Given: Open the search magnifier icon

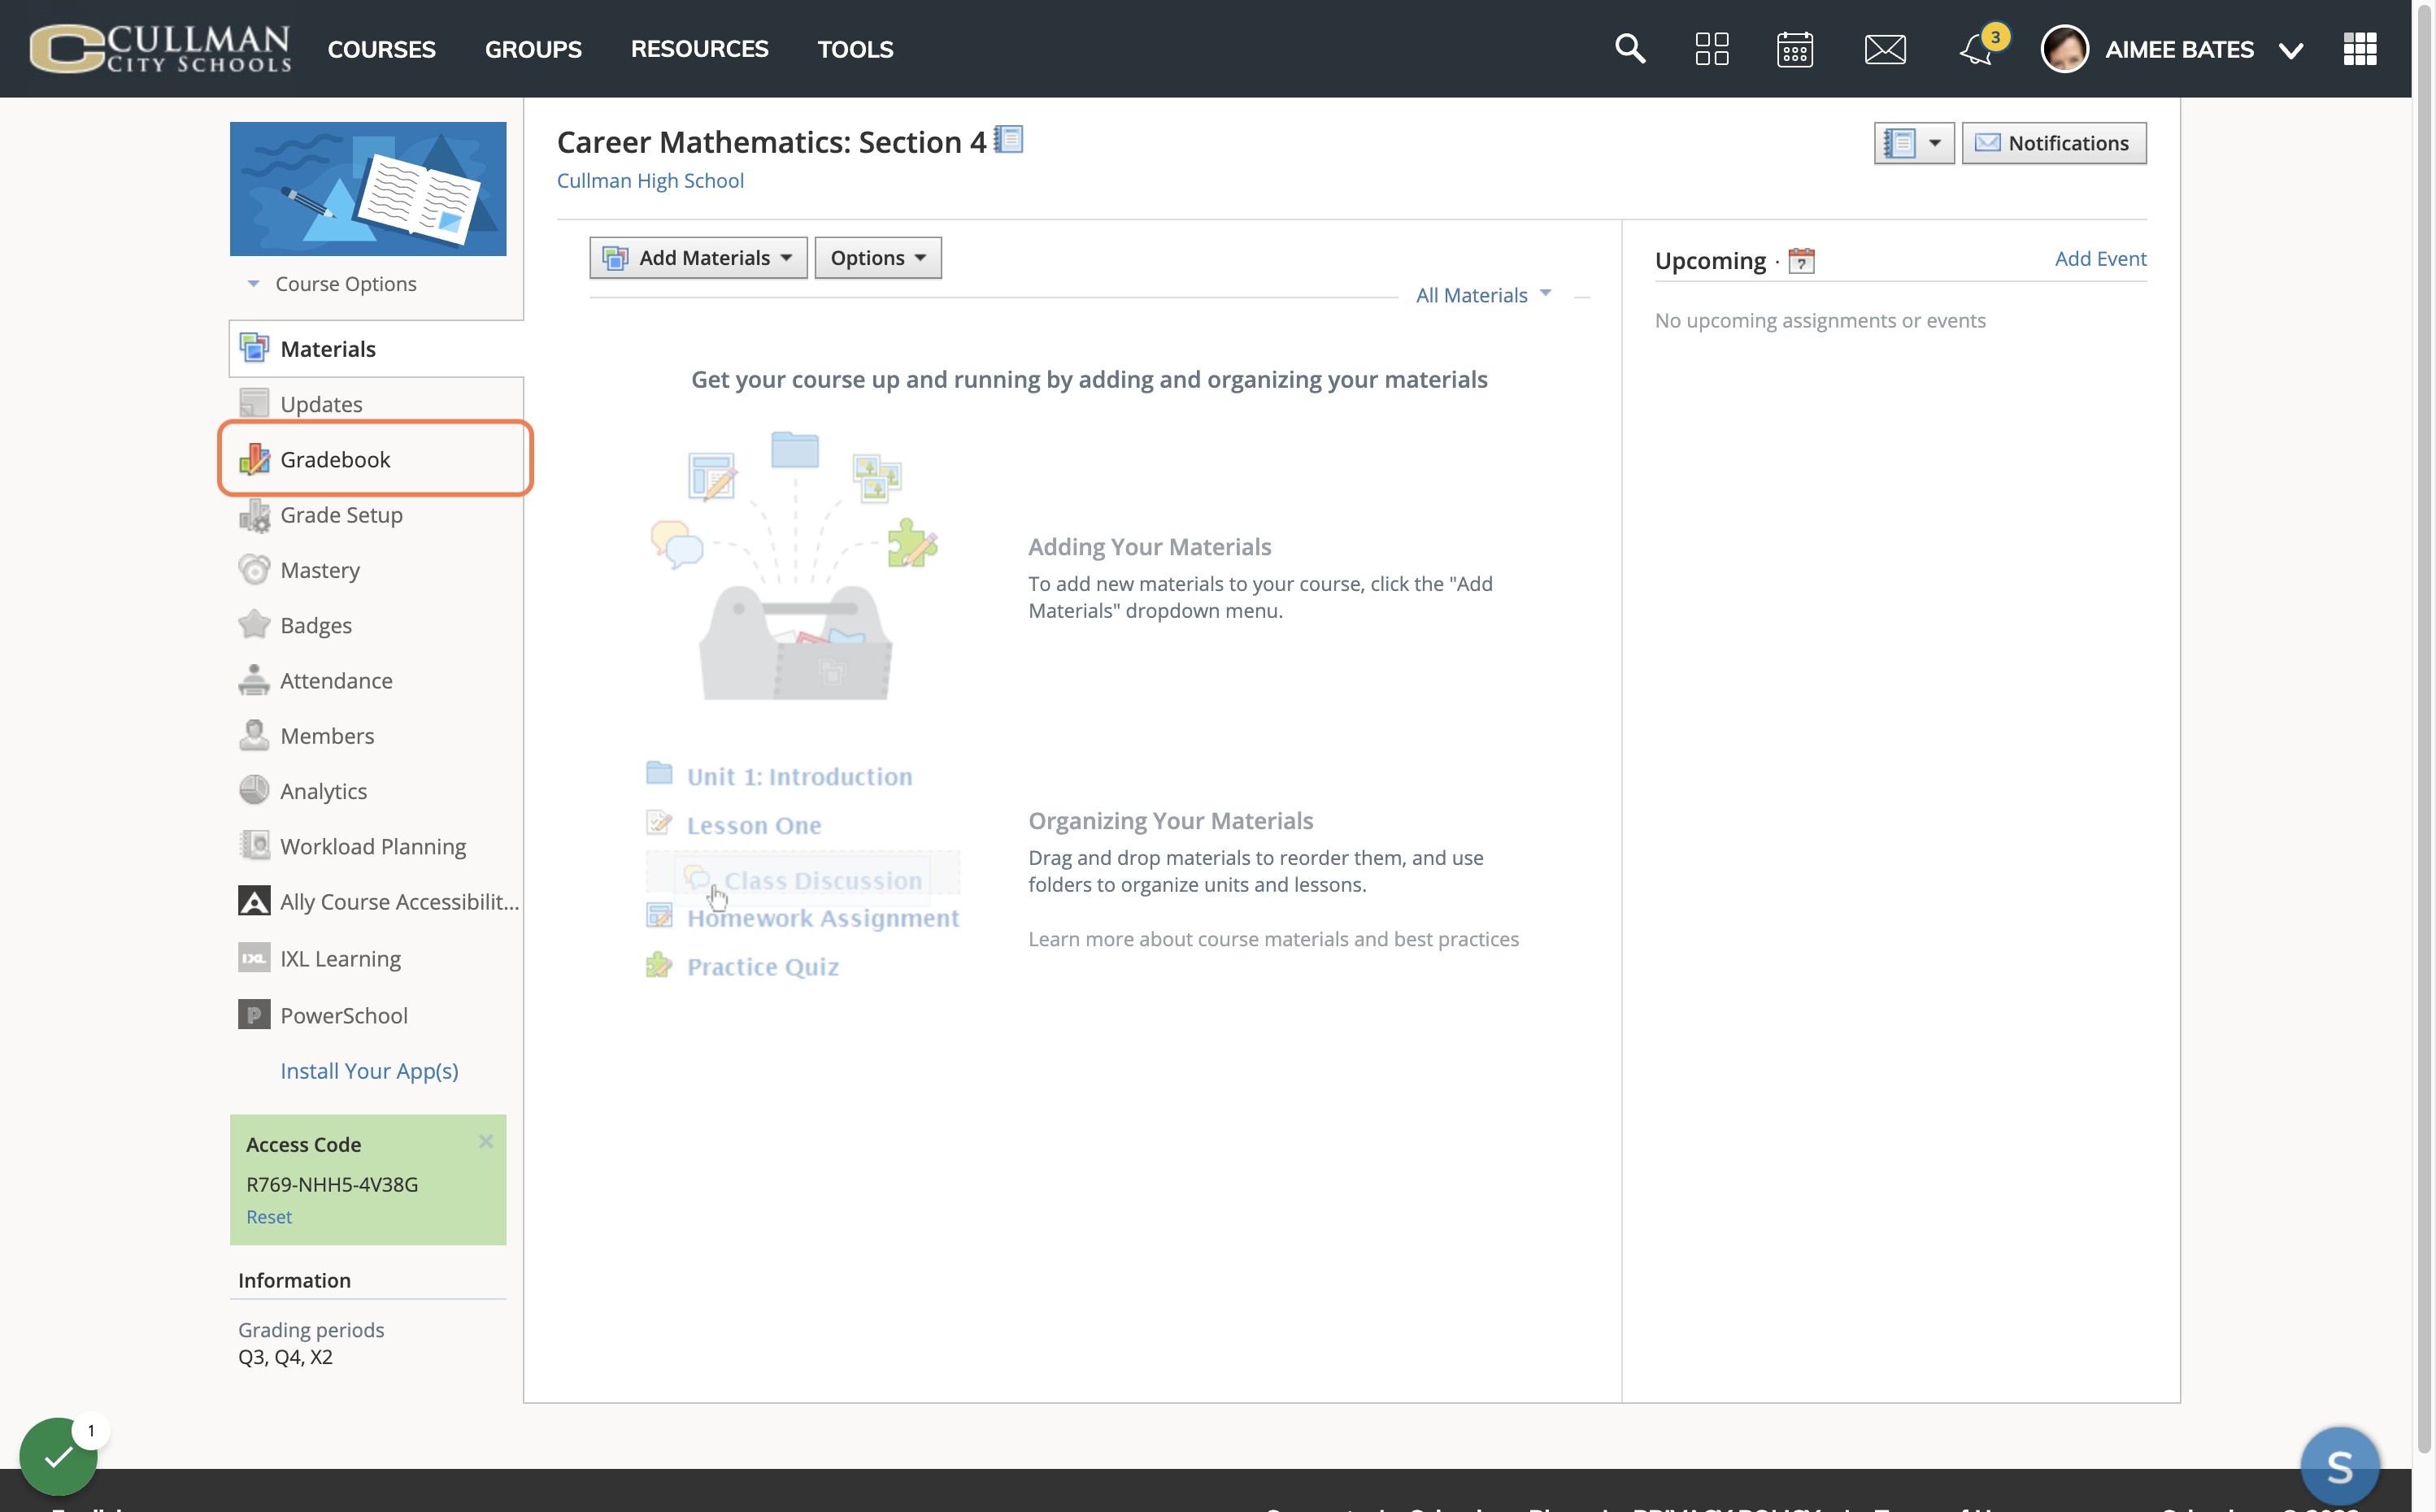Looking at the screenshot, I should (x=1630, y=48).
